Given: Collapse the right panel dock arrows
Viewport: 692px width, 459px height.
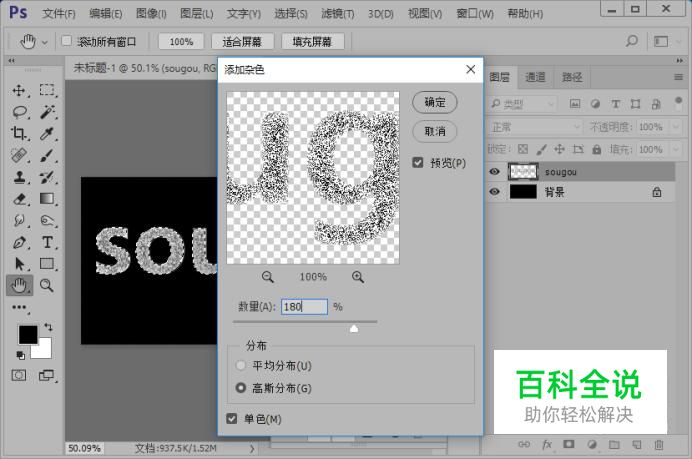Looking at the screenshot, I should tap(679, 60).
